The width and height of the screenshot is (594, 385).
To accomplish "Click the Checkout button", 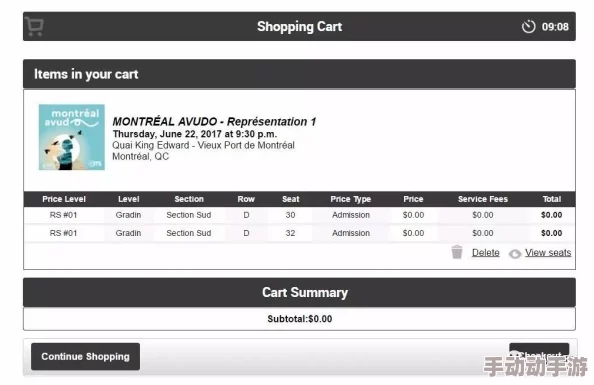I will point(539,355).
